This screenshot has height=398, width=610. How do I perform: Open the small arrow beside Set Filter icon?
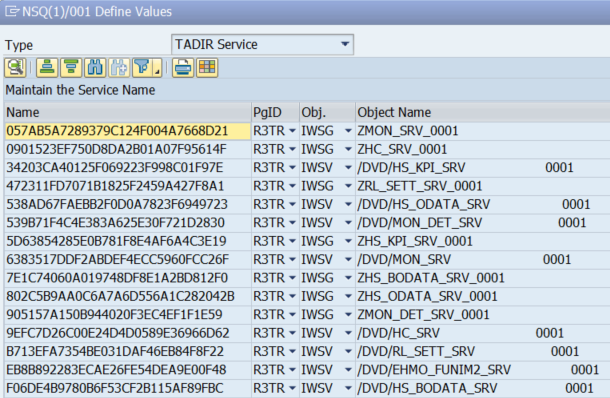[x=157, y=68]
